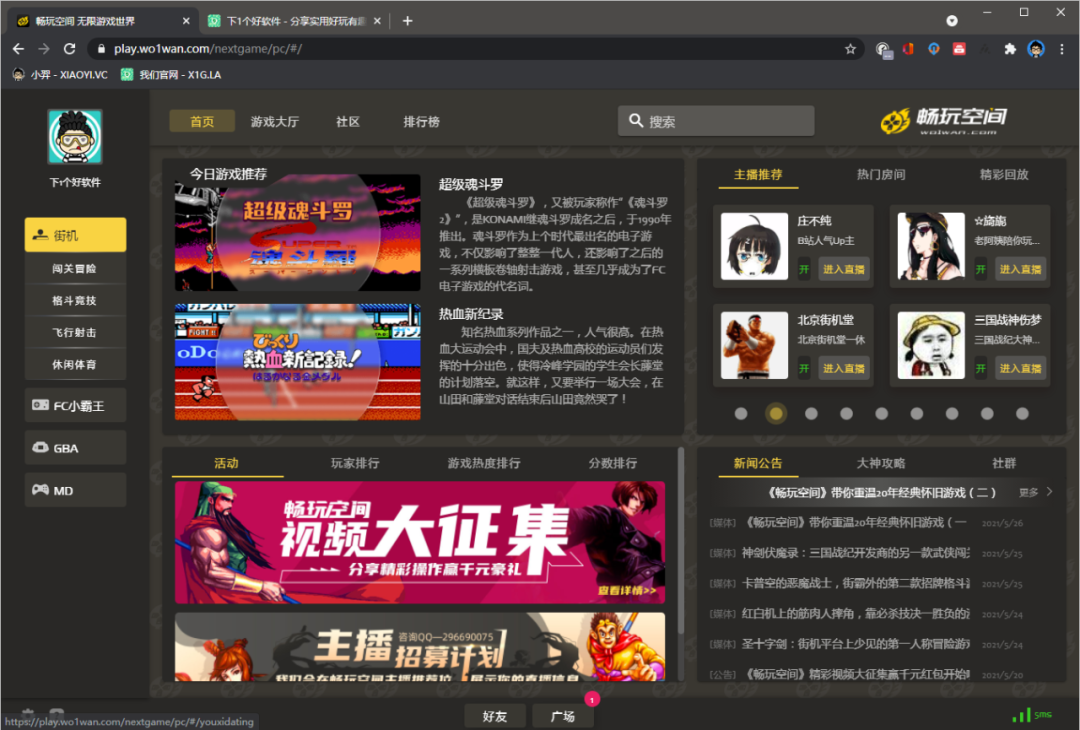1080x730 pixels.
Task: Select the first carousel page dot
Action: tap(740, 413)
